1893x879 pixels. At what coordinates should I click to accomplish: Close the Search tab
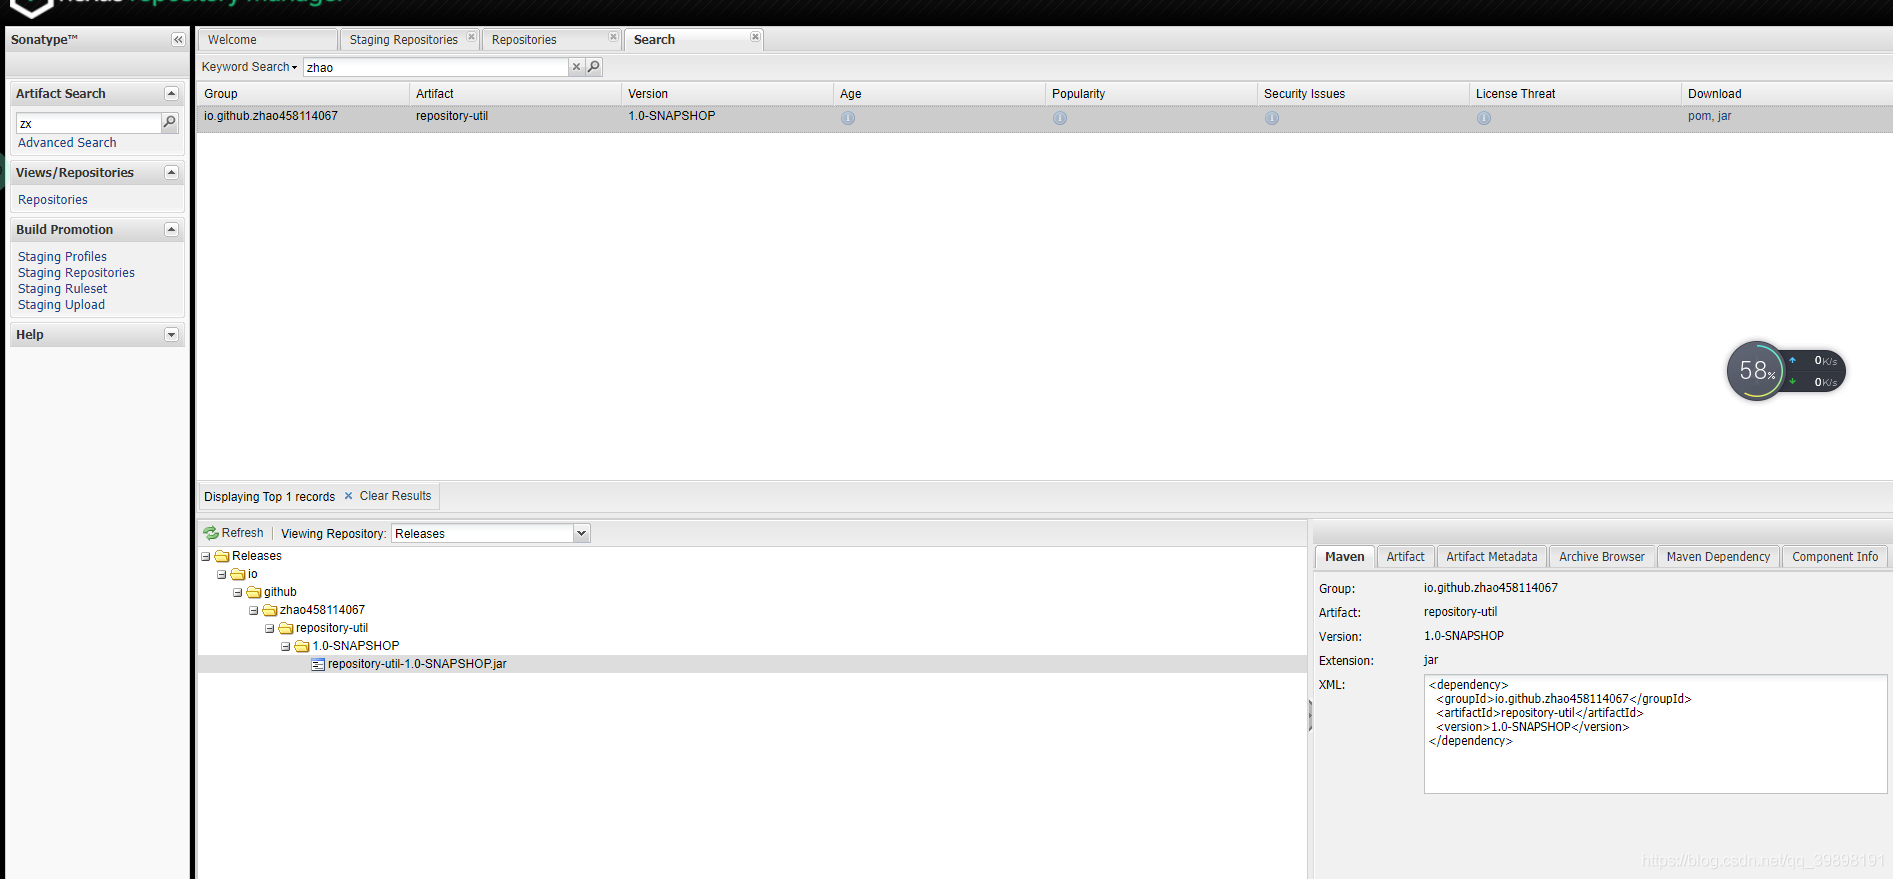[755, 37]
